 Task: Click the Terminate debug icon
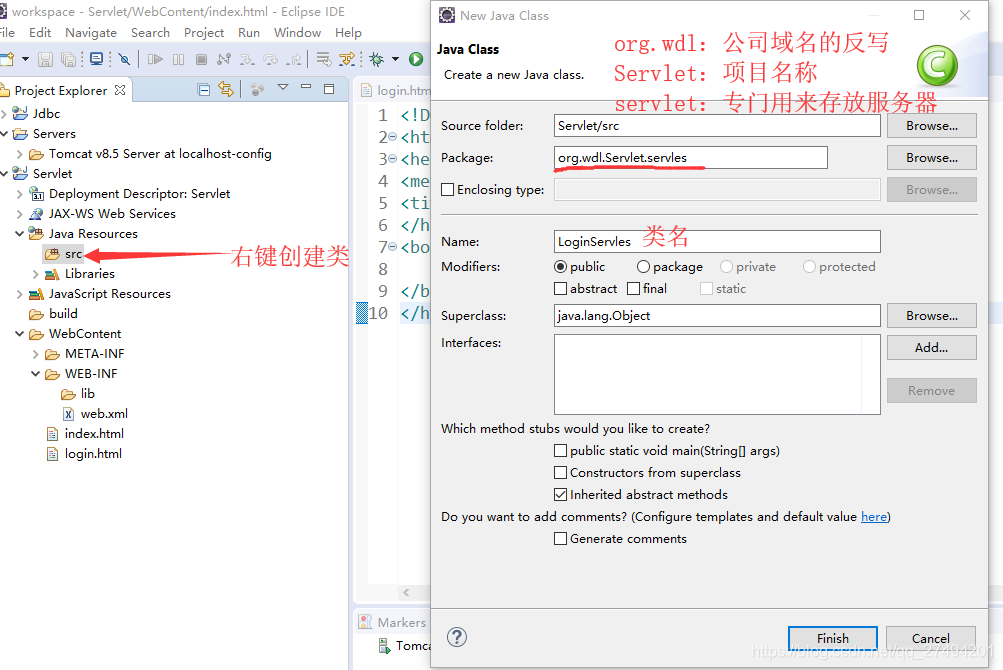point(201,60)
